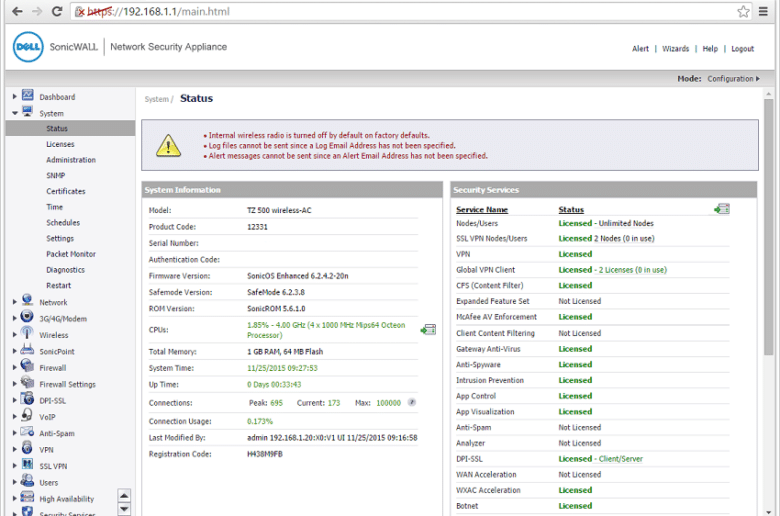Open the Settings page under System

[x=60, y=238]
